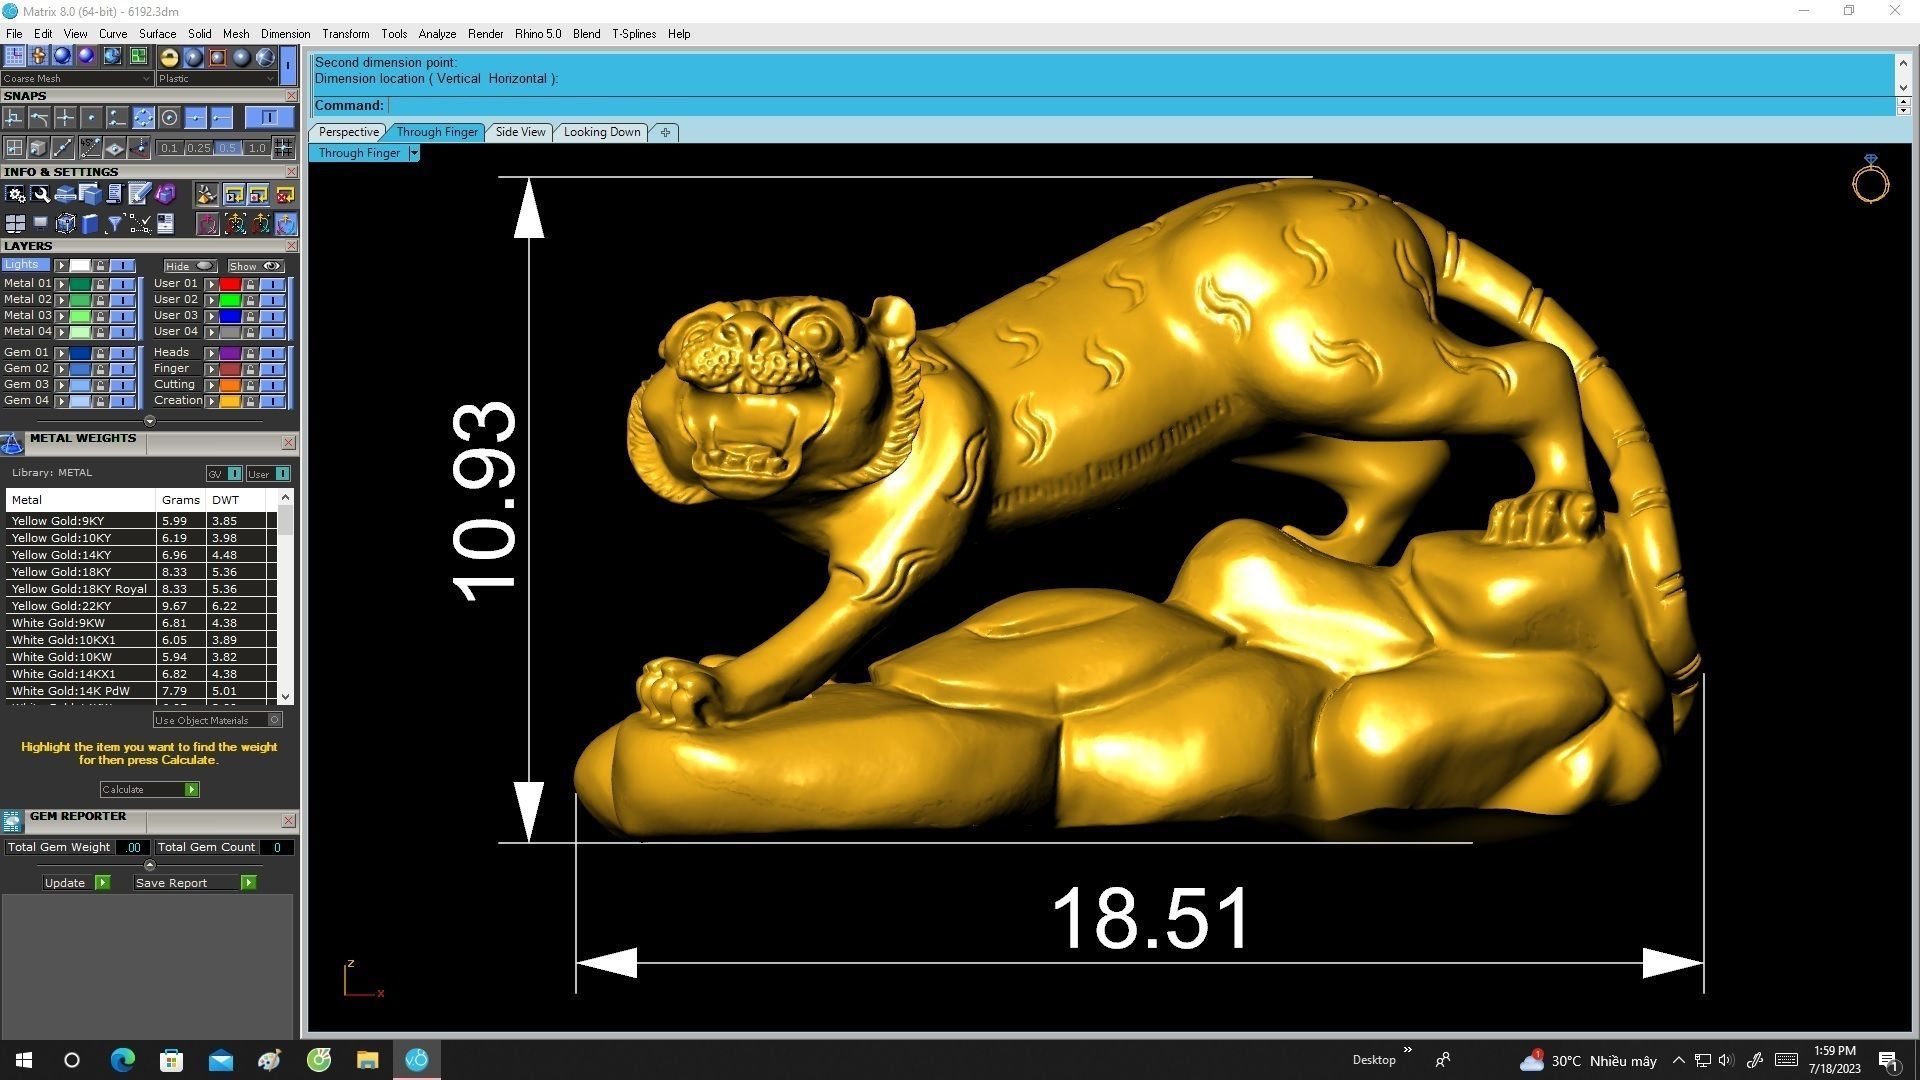Viewport: 1920px width, 1080px height.
Task: Toggle the Tangent snap icon
Action: pyautogui.click(x=39, y=118)
